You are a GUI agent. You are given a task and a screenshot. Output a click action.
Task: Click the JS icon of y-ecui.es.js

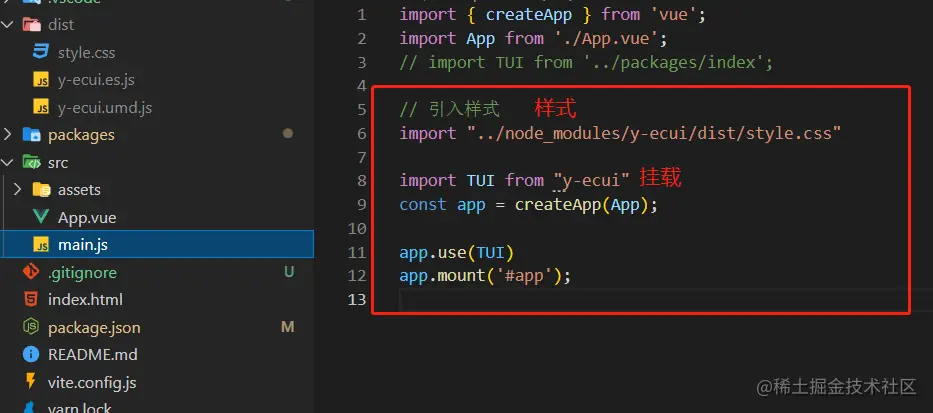point(41,80)
